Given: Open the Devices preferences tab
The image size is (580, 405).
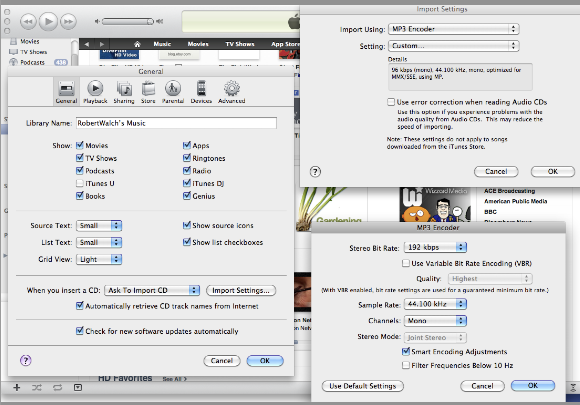Looking at the screenshot, I should click(x=201, y=92).
